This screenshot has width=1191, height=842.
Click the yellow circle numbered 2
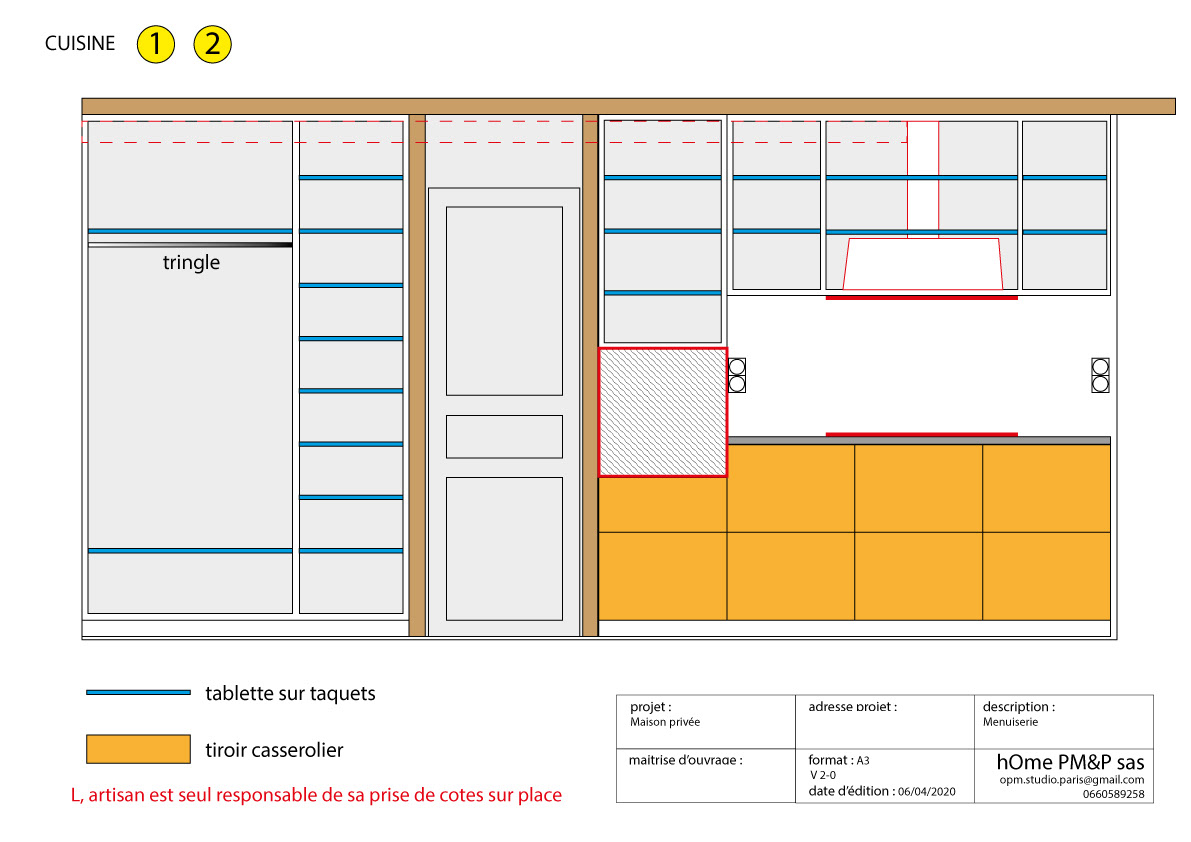pyautogui.click(x=213, y=44)
